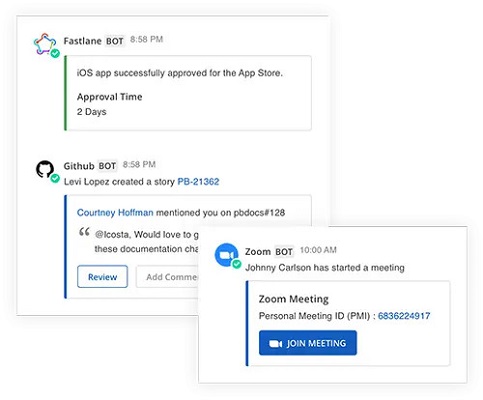
Task: Open Courtney Hoffman's profile link
Action: pyautogui.click(x=115, y=213)
